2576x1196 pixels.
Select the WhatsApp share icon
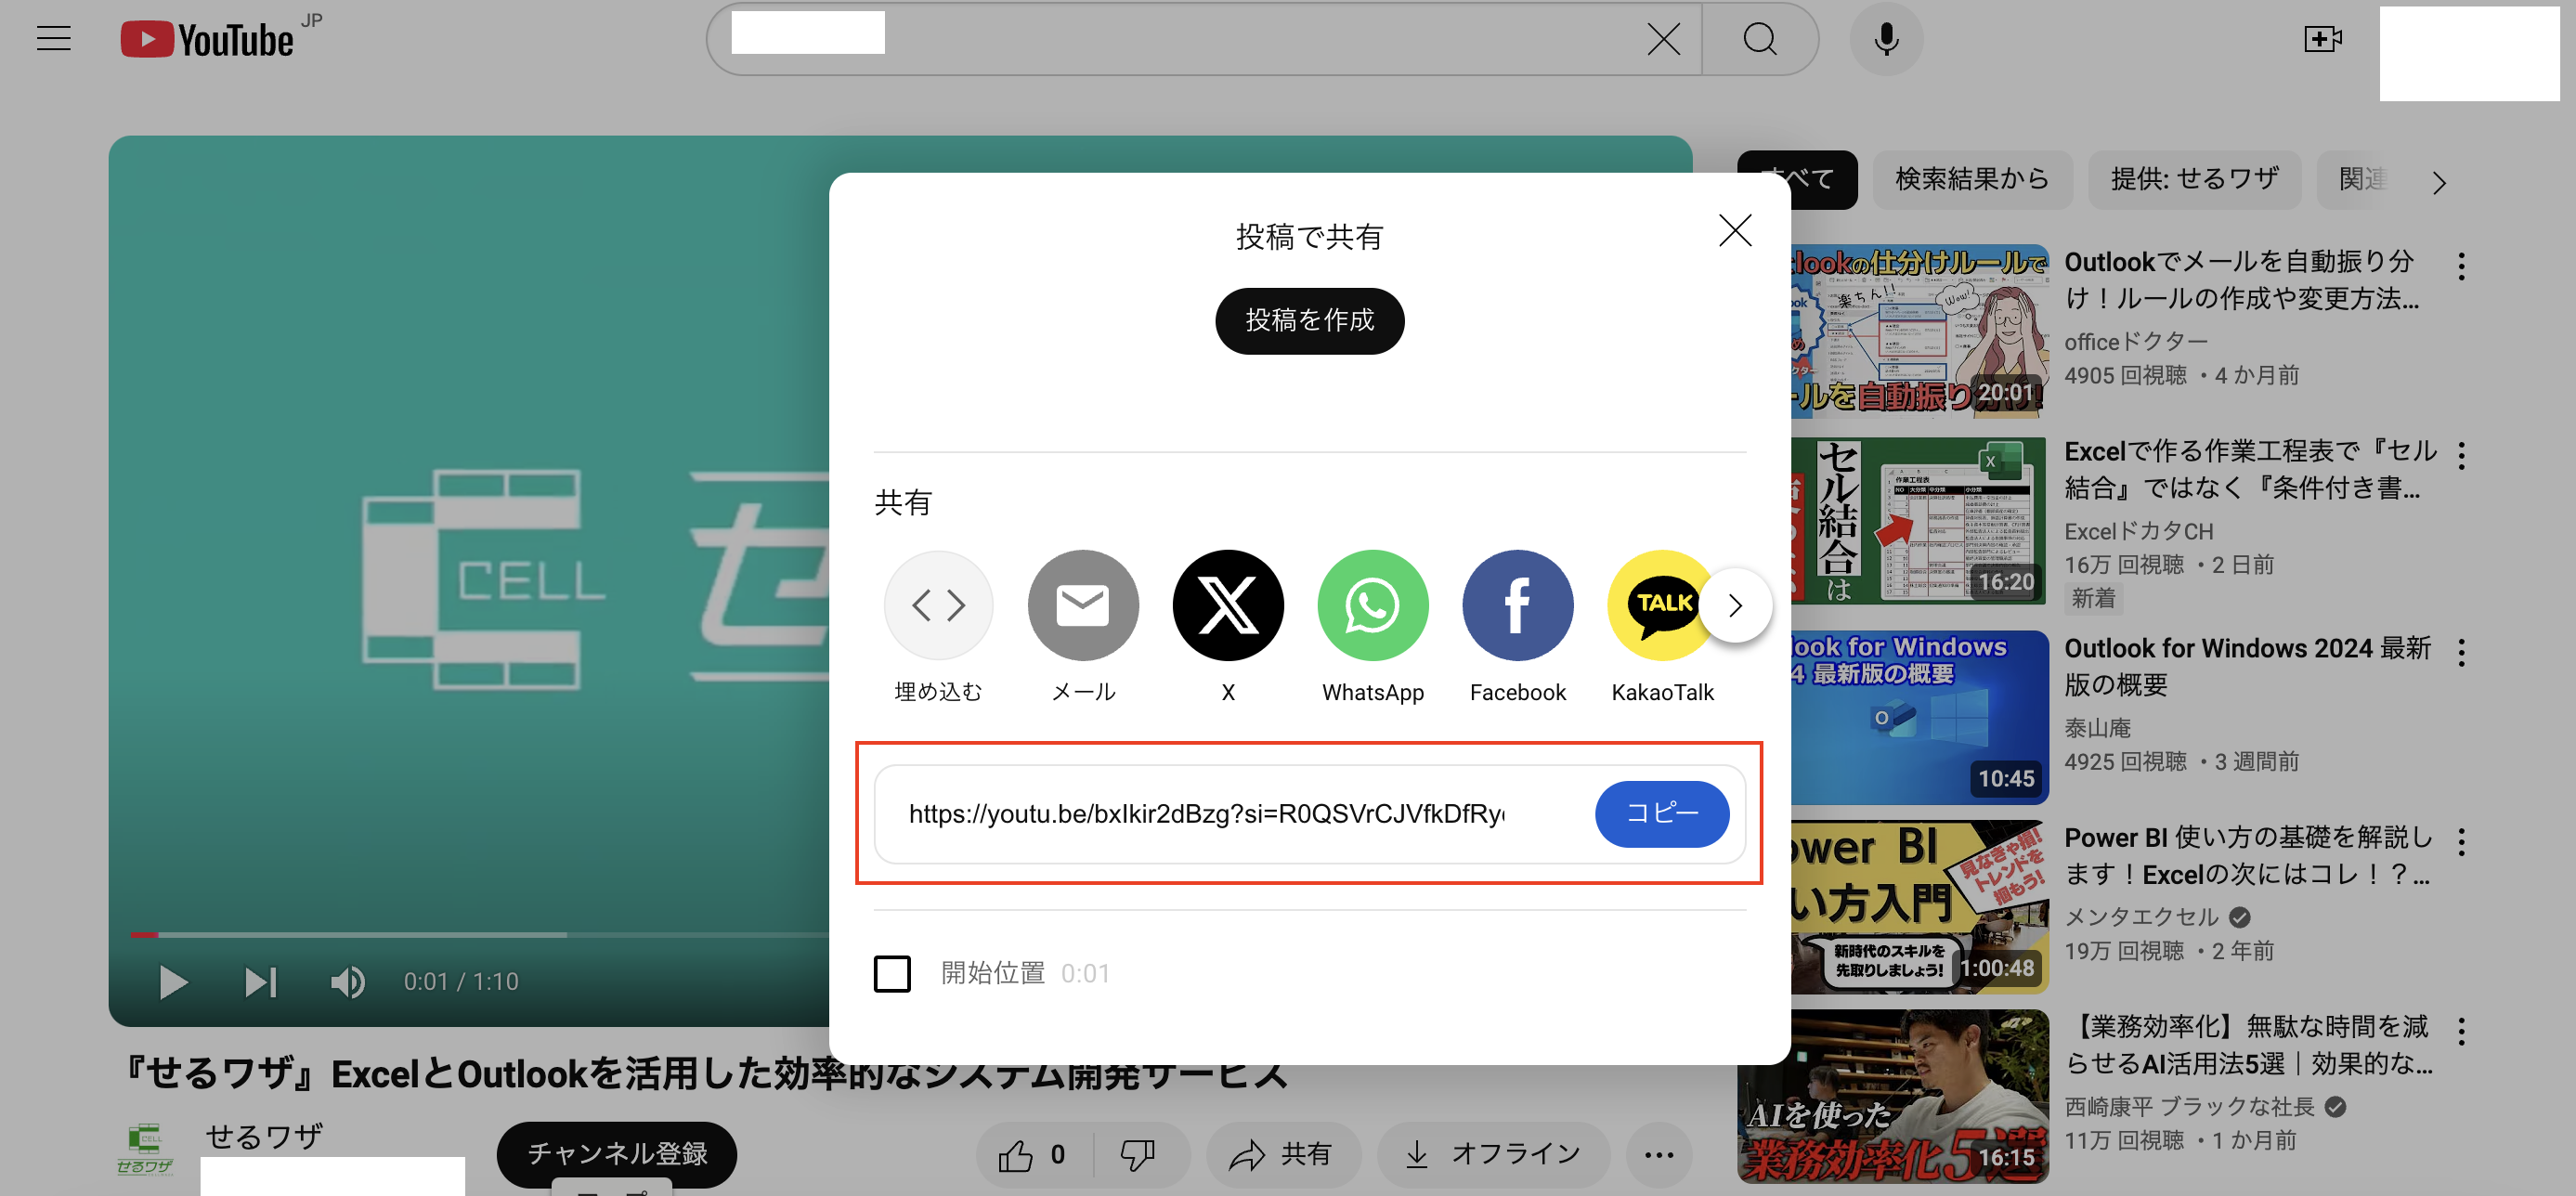coord(1370,606)
